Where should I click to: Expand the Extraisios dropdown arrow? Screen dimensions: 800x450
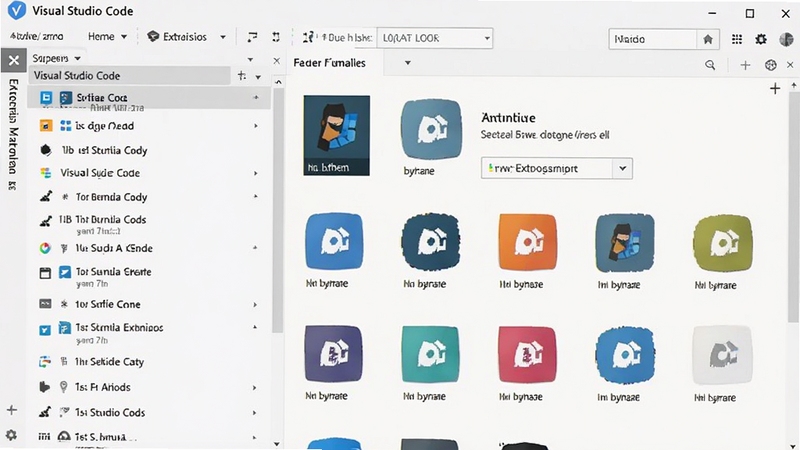click(x=222, y=37)
